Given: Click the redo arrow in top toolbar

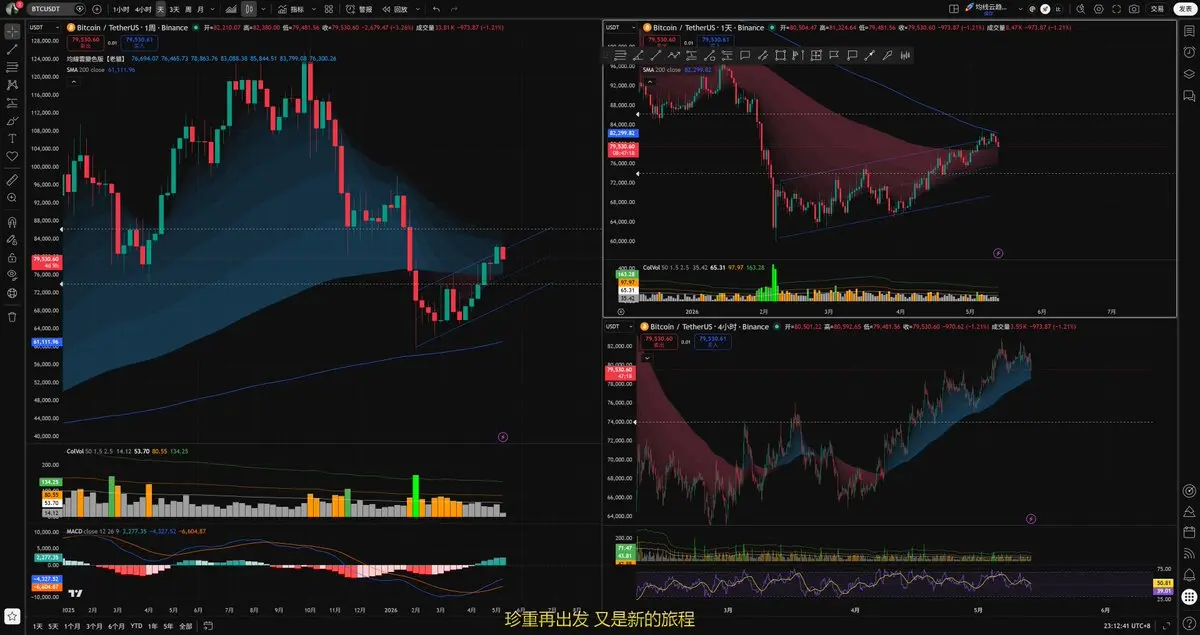Looking at the screenshot, I should (454, 9).
